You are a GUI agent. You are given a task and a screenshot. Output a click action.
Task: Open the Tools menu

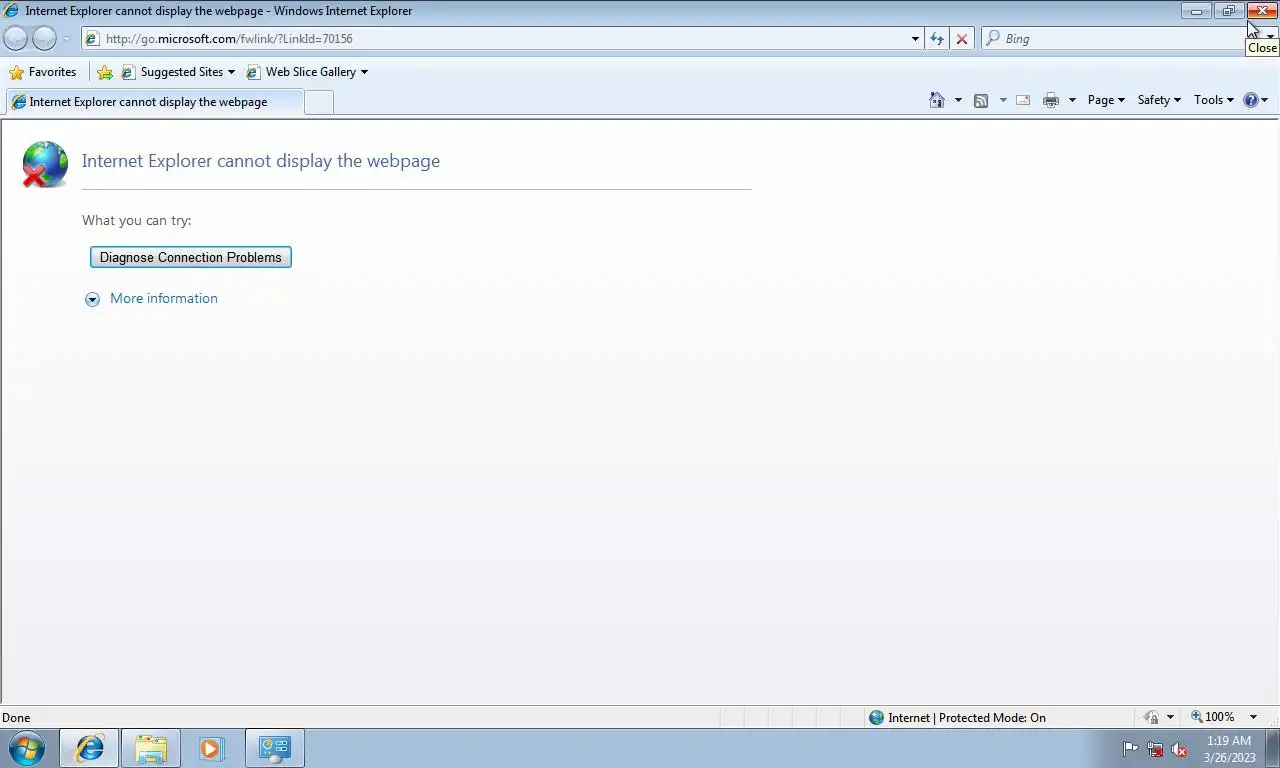(x=1214, y=100)
